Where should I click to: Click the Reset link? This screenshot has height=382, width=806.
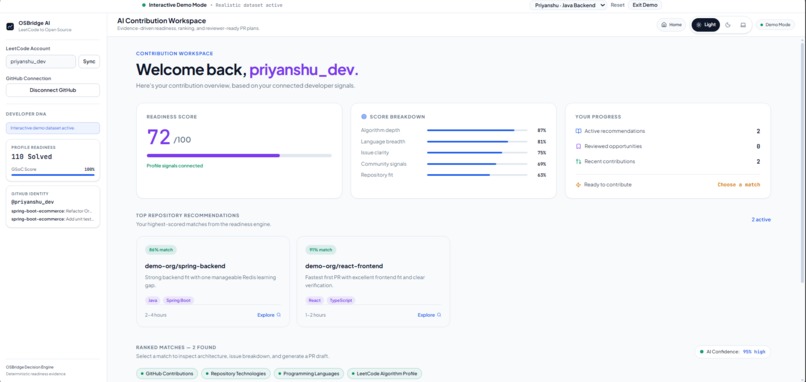coord(617,5)
